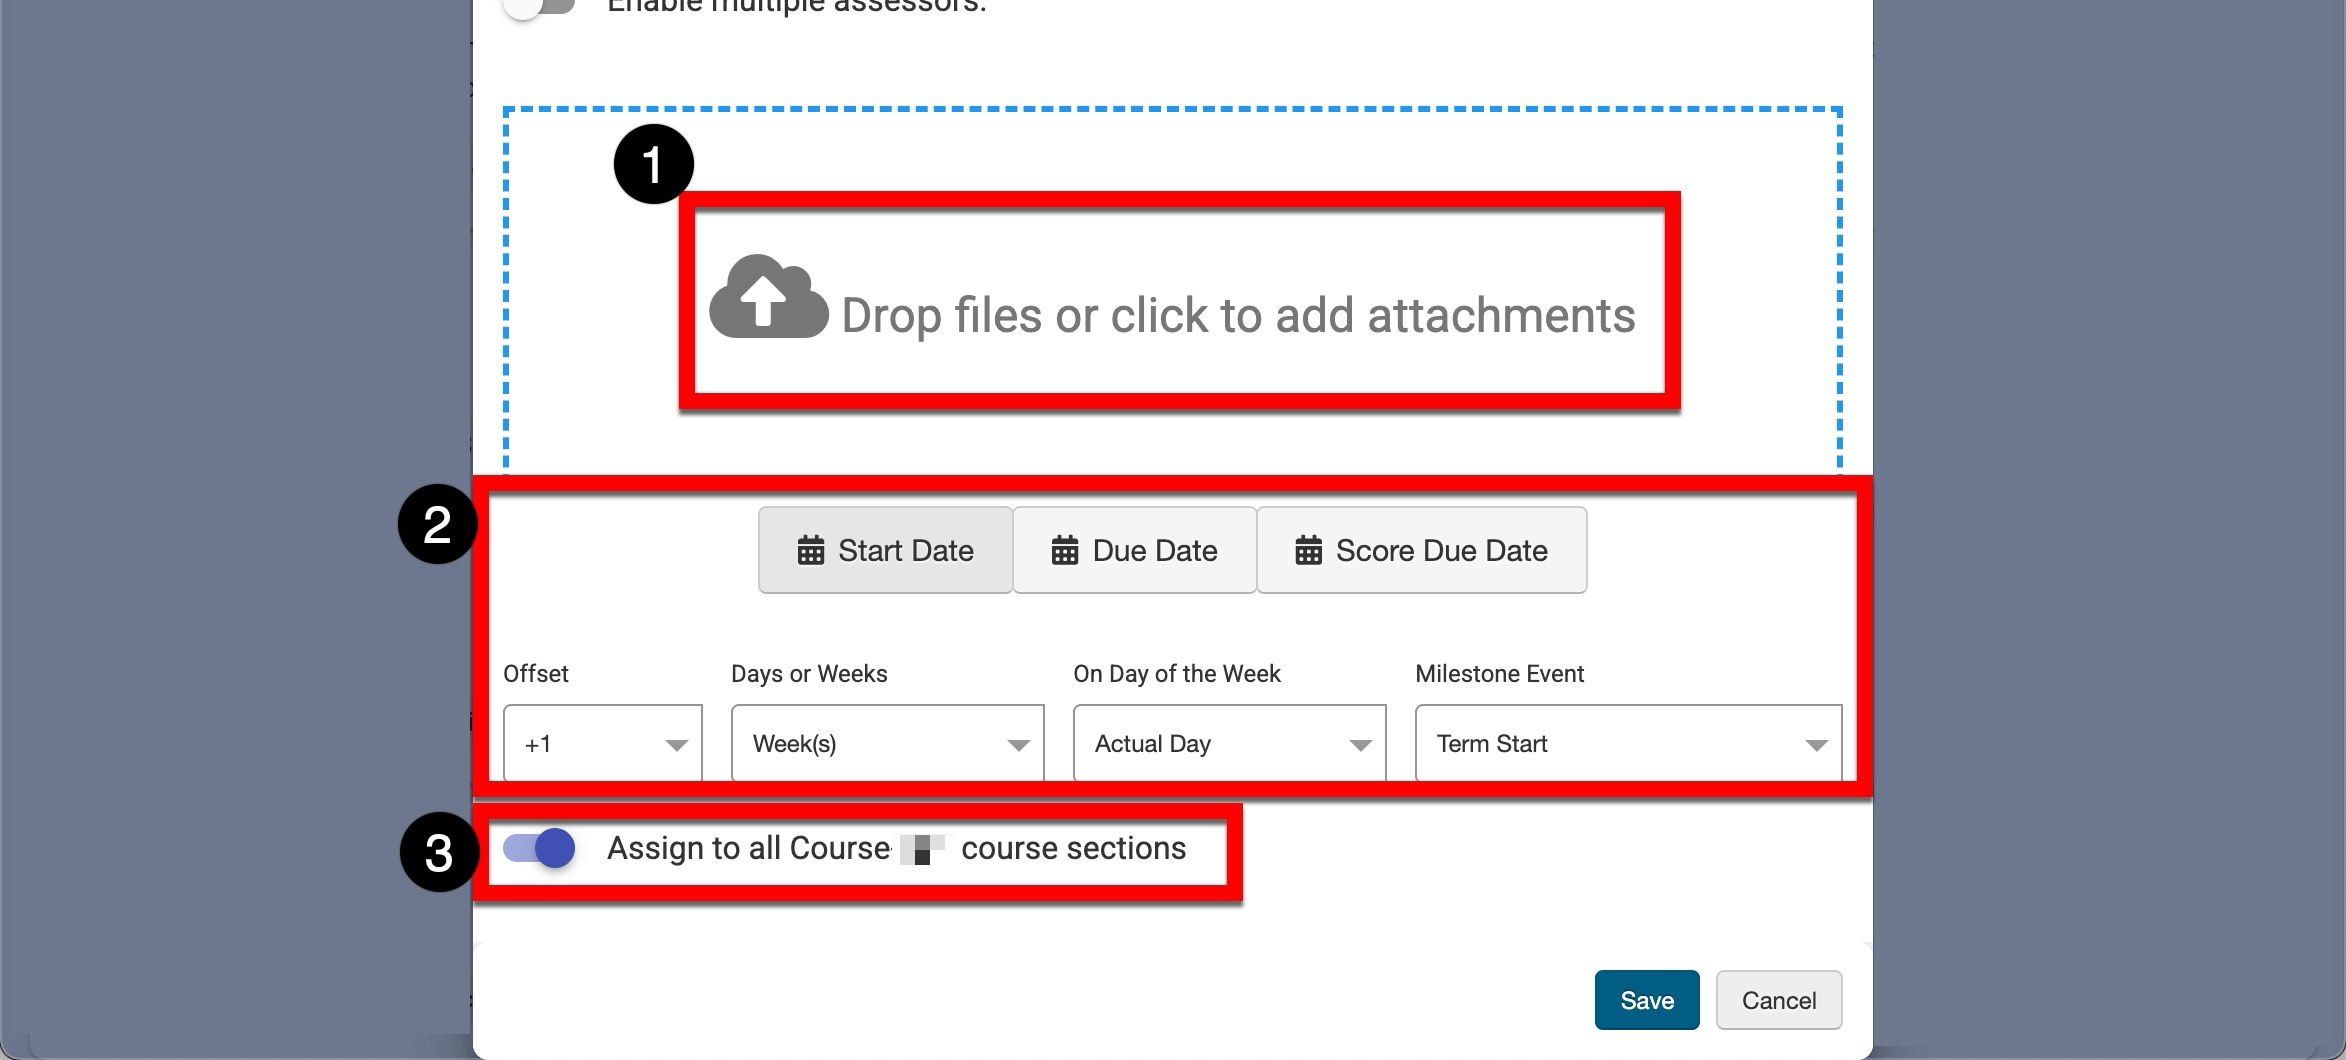Click the calendar icon beside Score Due Date

[x=1308, y=551]
